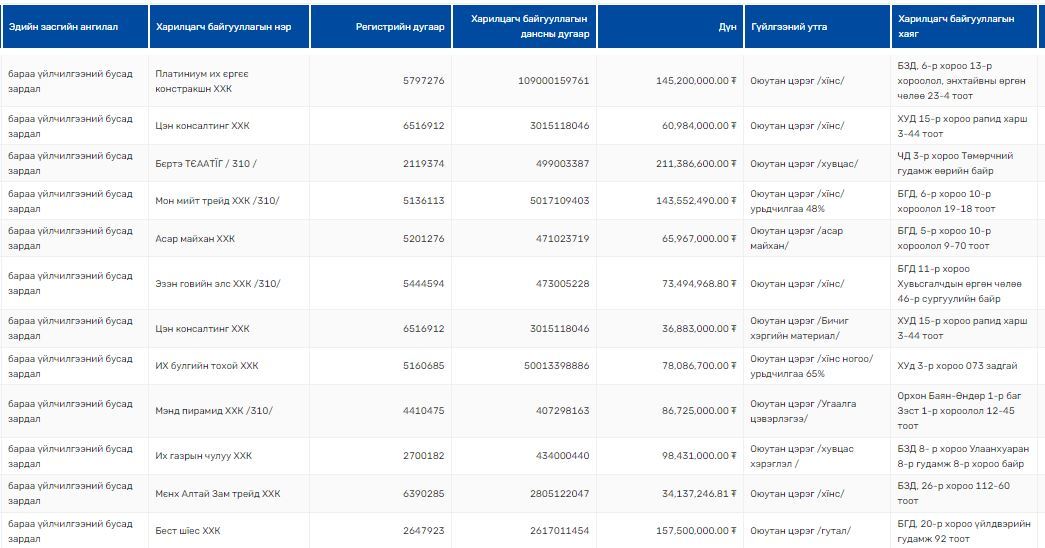Select account number 434000440
1045x548 pixels.
562,456
